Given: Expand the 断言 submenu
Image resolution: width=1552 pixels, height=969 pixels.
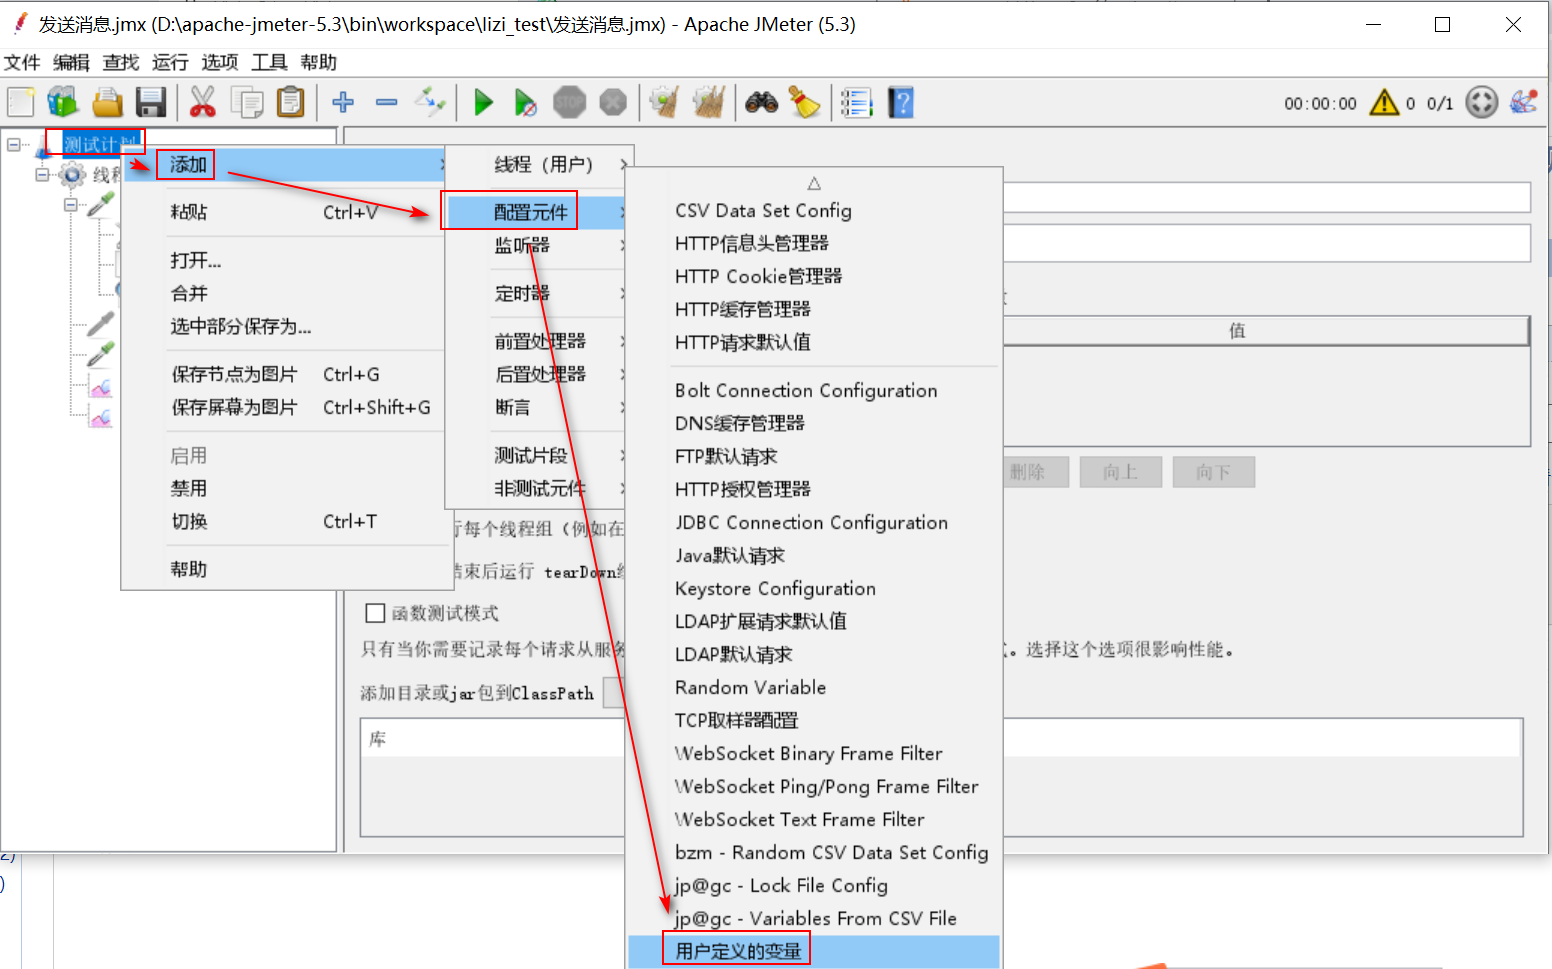Looking at the screenshot, I should 535,407.
